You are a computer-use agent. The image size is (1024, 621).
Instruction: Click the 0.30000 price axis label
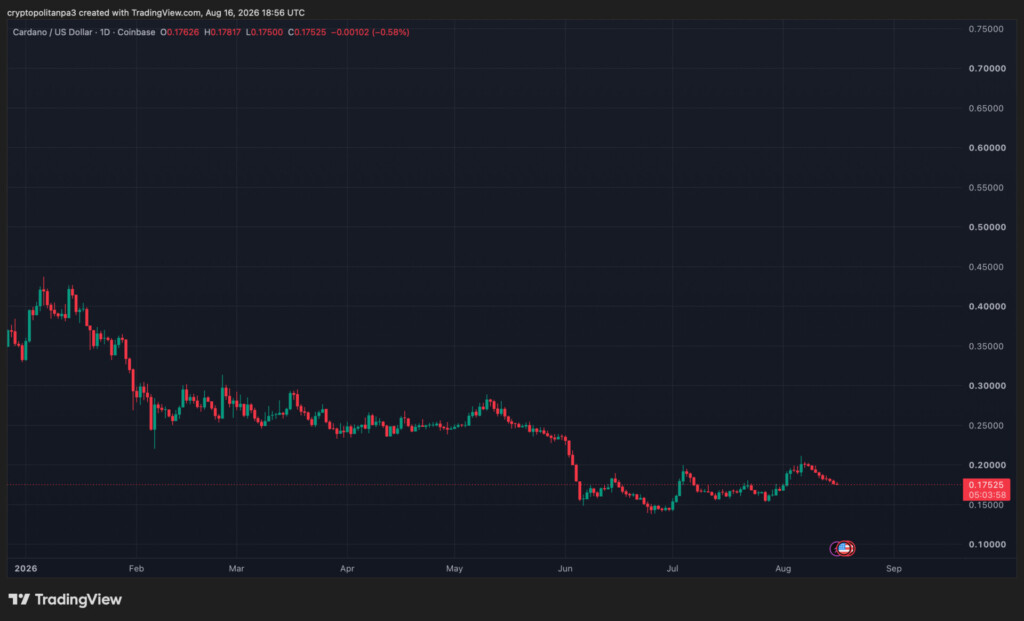tap(986, 386)
